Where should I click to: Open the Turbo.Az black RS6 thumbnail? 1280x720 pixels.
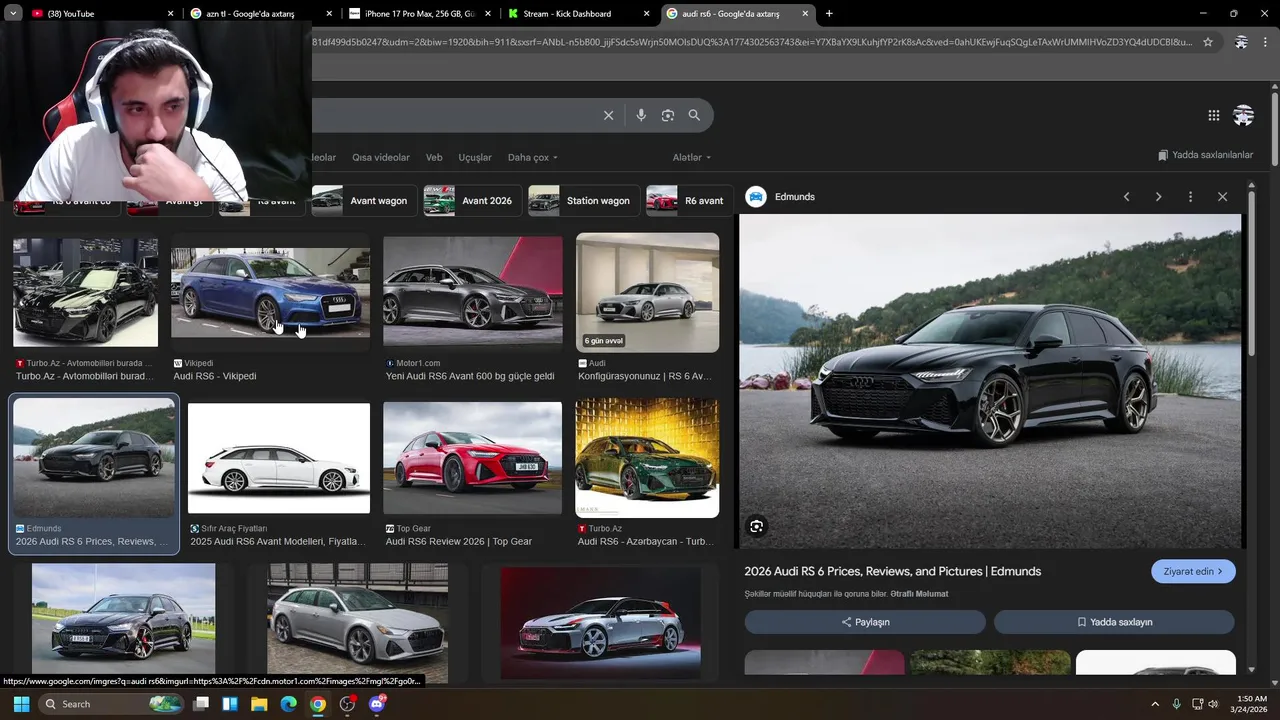[85, 293]
